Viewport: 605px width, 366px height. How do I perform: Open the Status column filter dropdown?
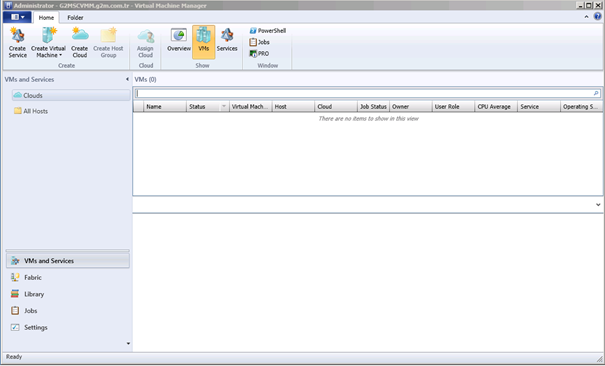[x=224, y=107]
